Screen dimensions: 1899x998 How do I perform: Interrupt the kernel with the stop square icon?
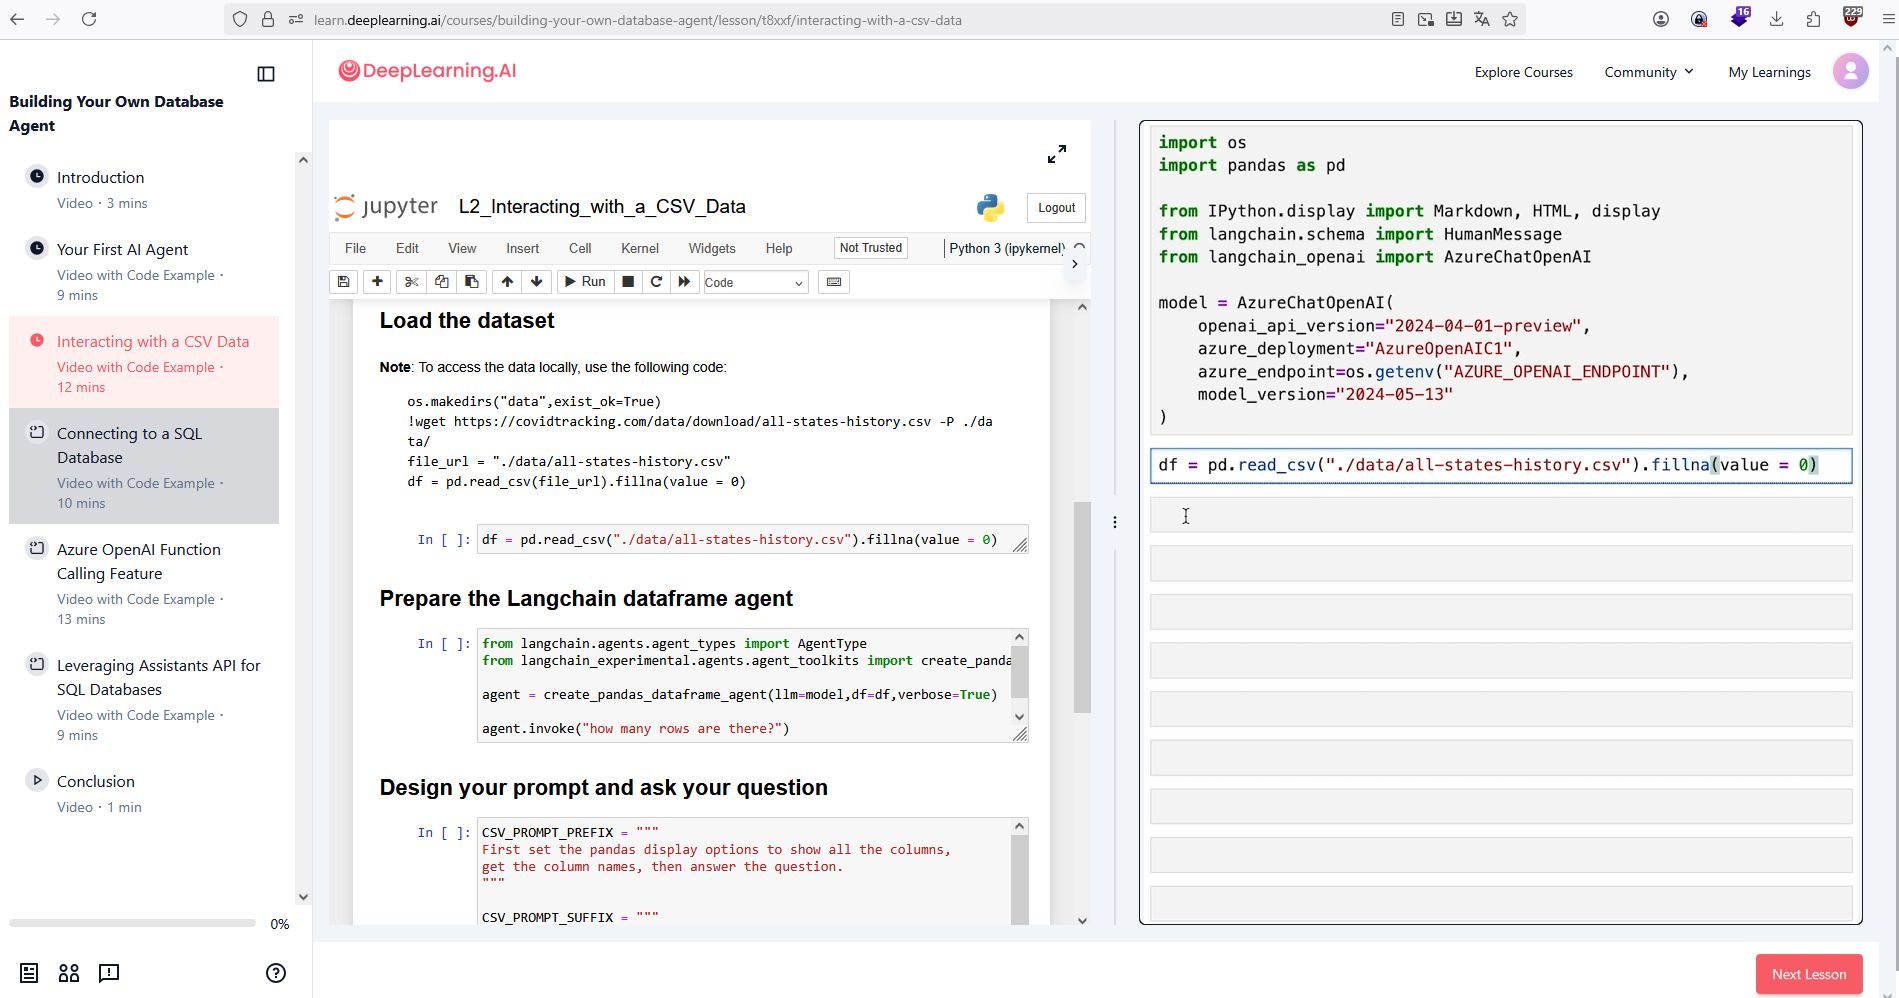point(628,282)
